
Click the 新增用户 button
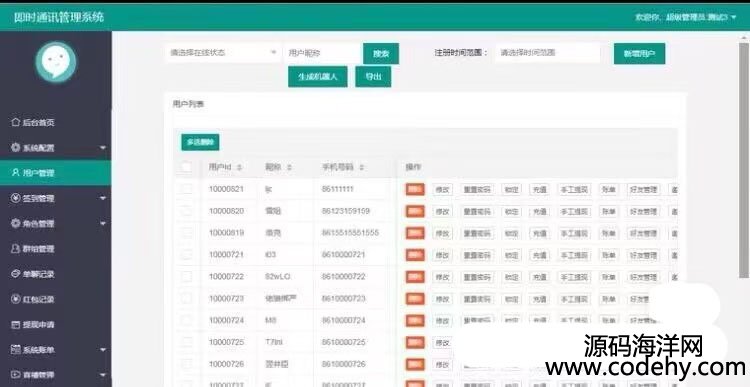639,54
